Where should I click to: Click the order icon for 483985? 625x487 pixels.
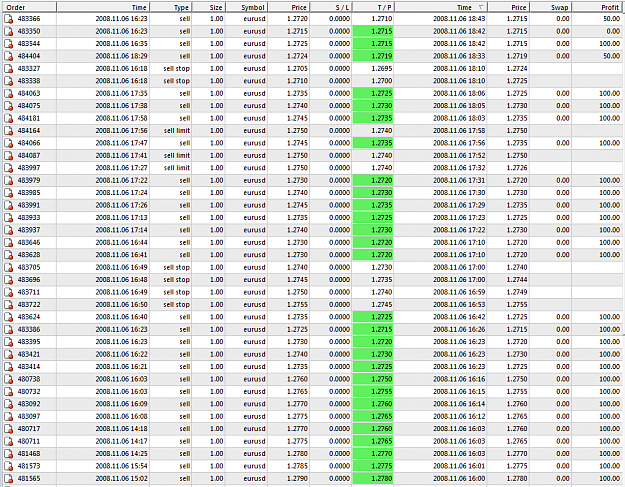(8, 192)
